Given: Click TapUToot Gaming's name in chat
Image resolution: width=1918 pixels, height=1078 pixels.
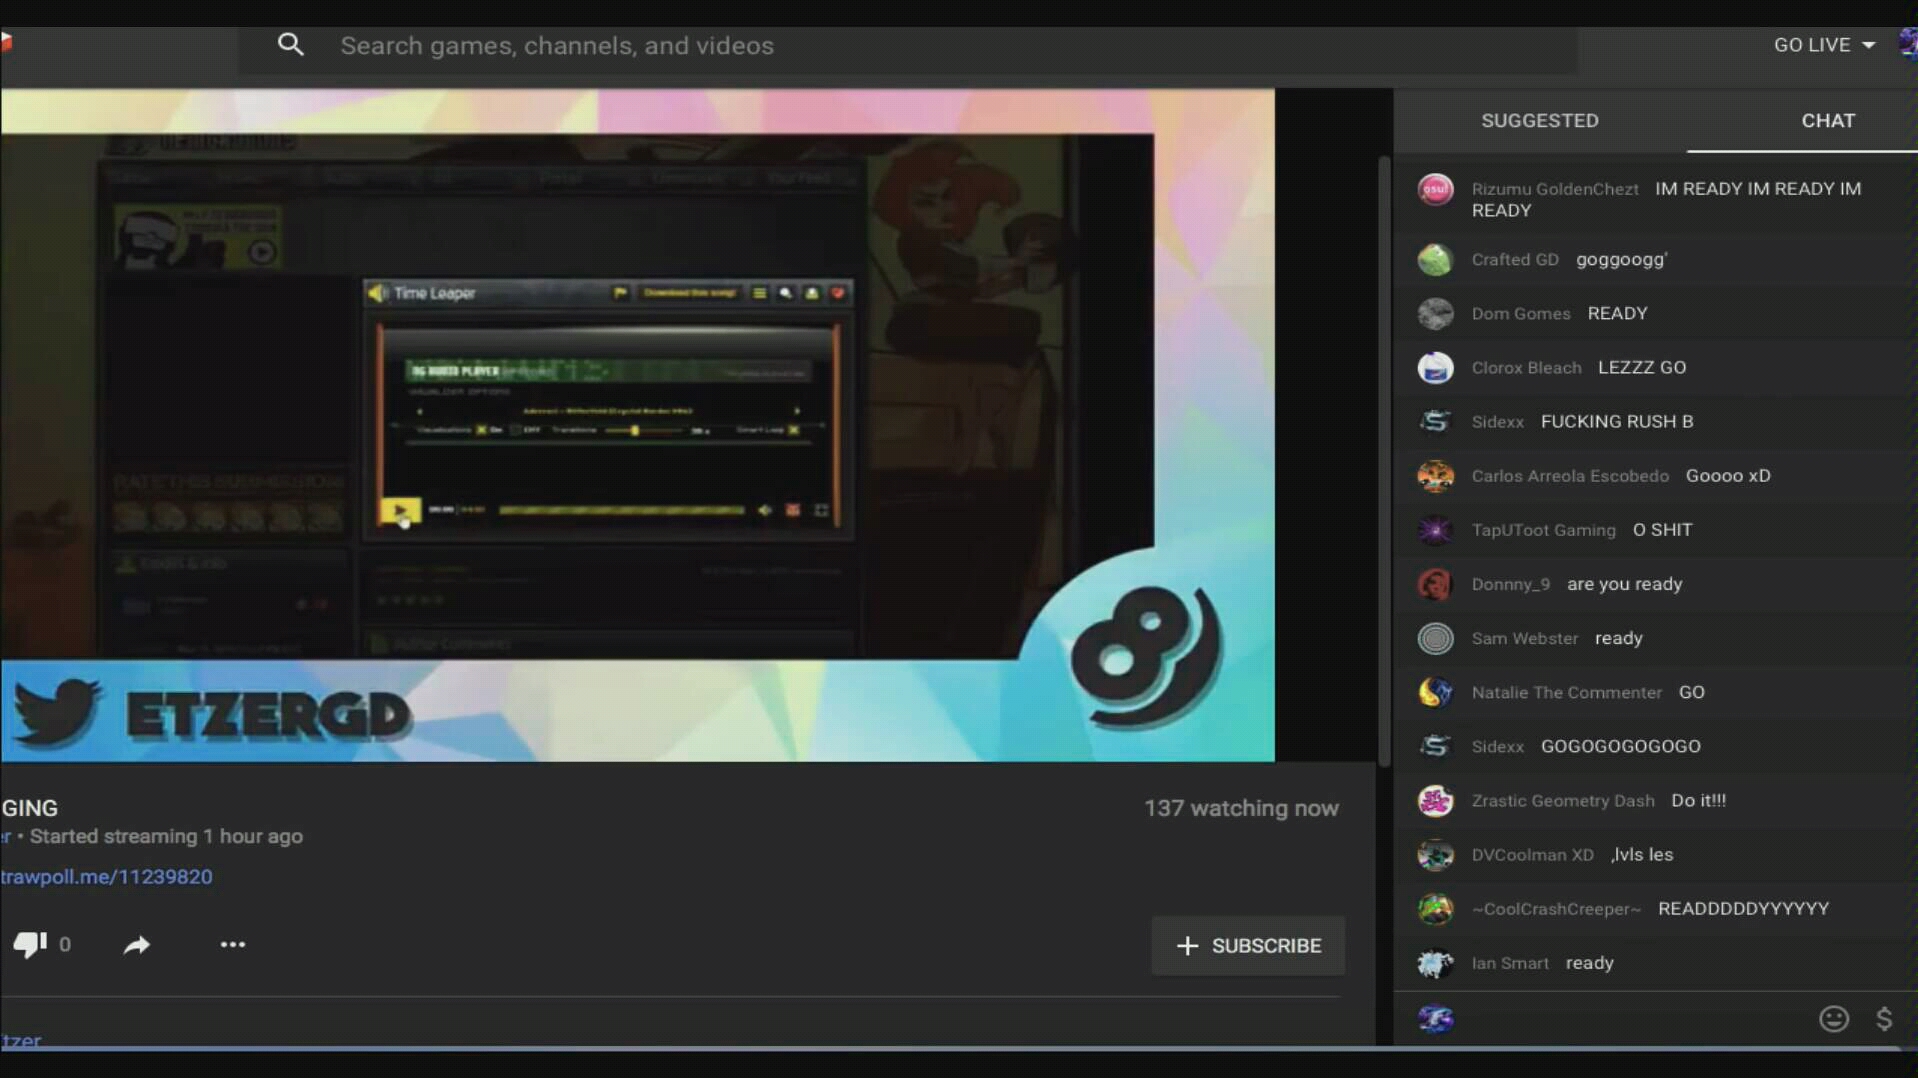Looking at the screenshot, I should (1543, 530).
